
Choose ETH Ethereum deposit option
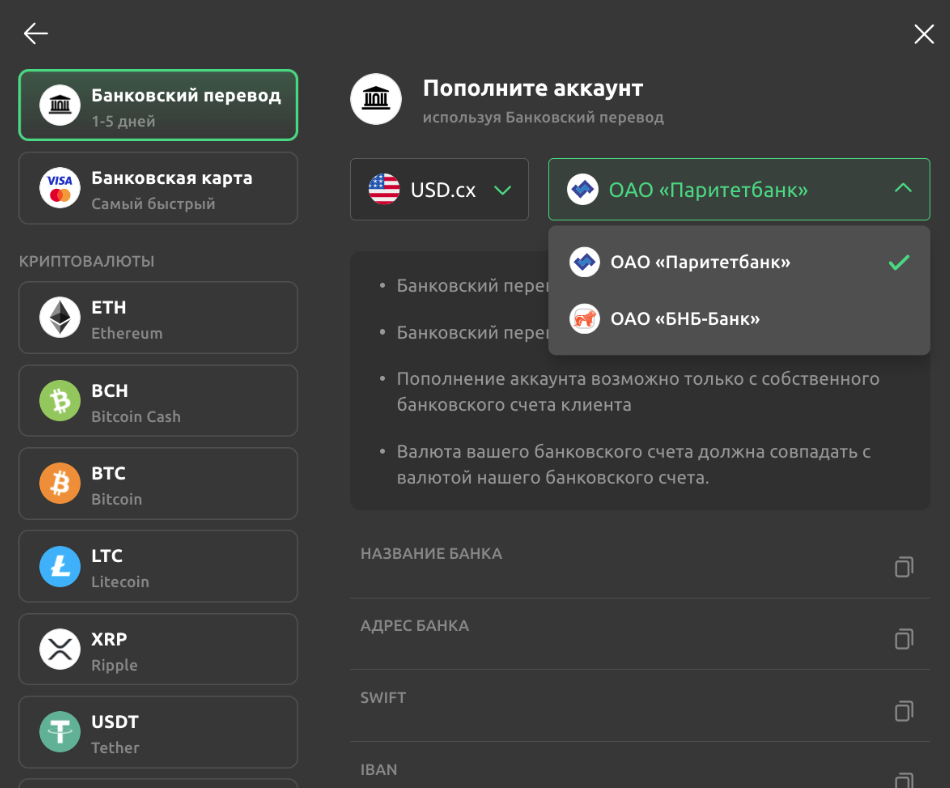[158, 317]
